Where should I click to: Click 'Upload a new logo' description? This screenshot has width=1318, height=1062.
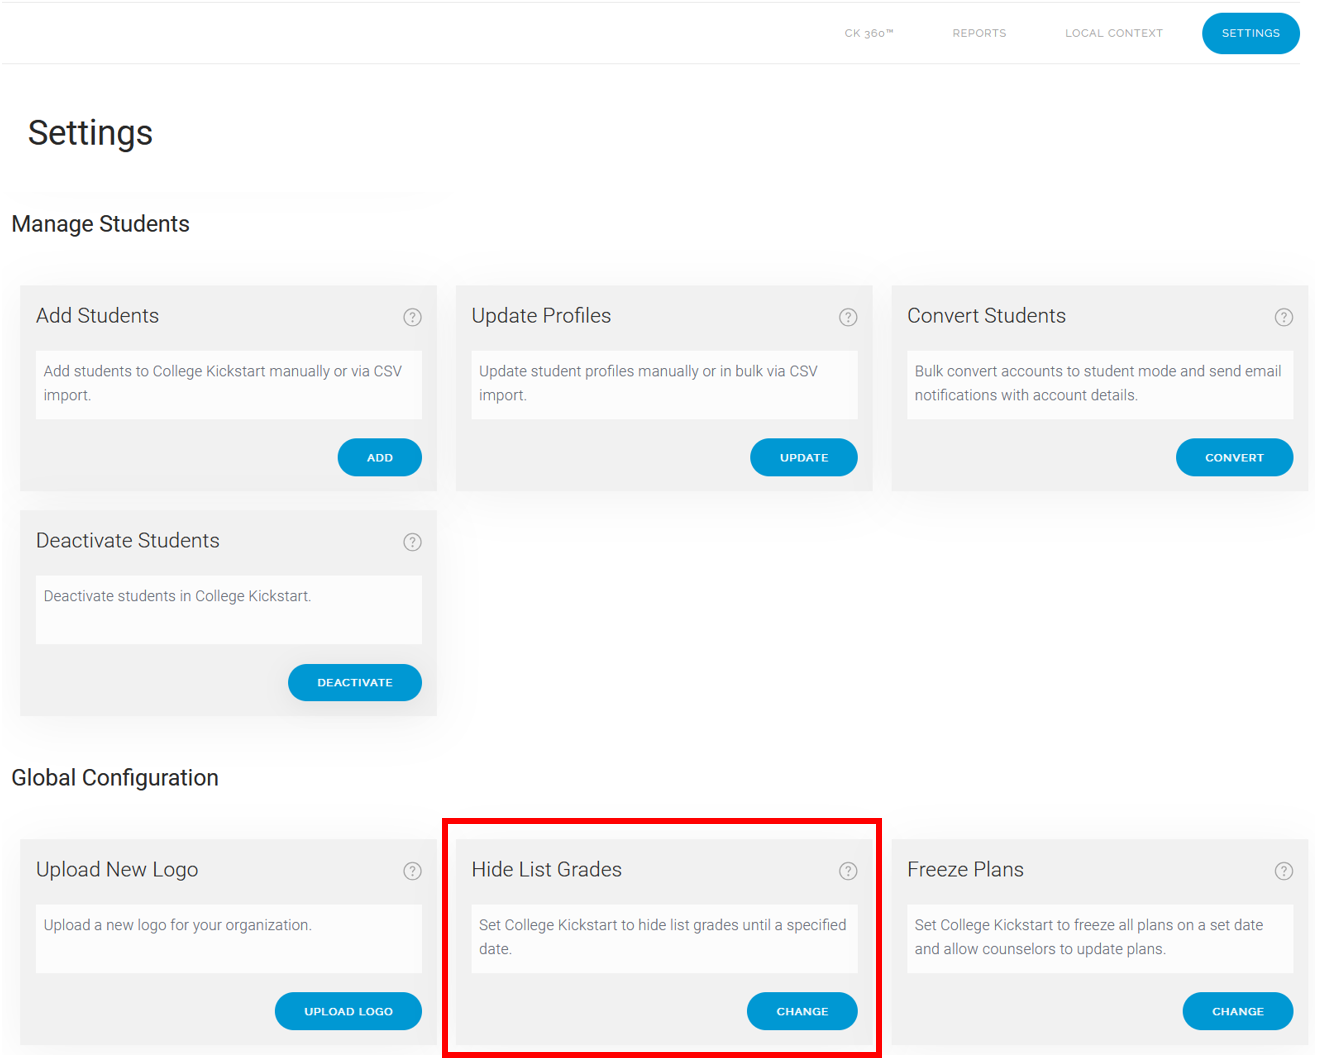(x=177, y=925)
